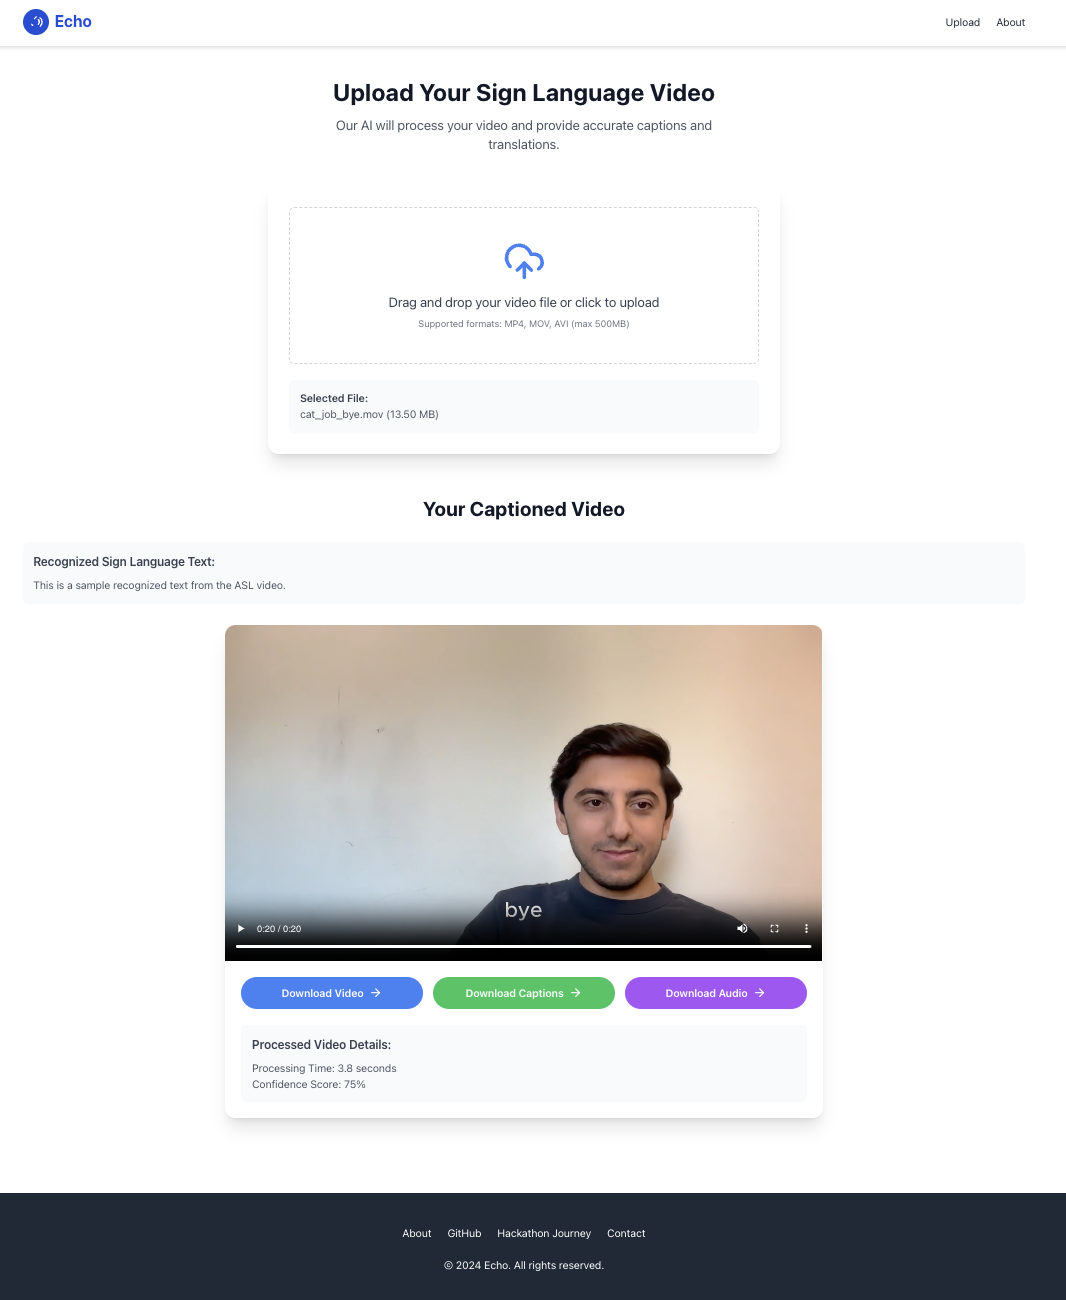
Task: Enter fullscreen mode on the video
Action: [x=774, y=929]
